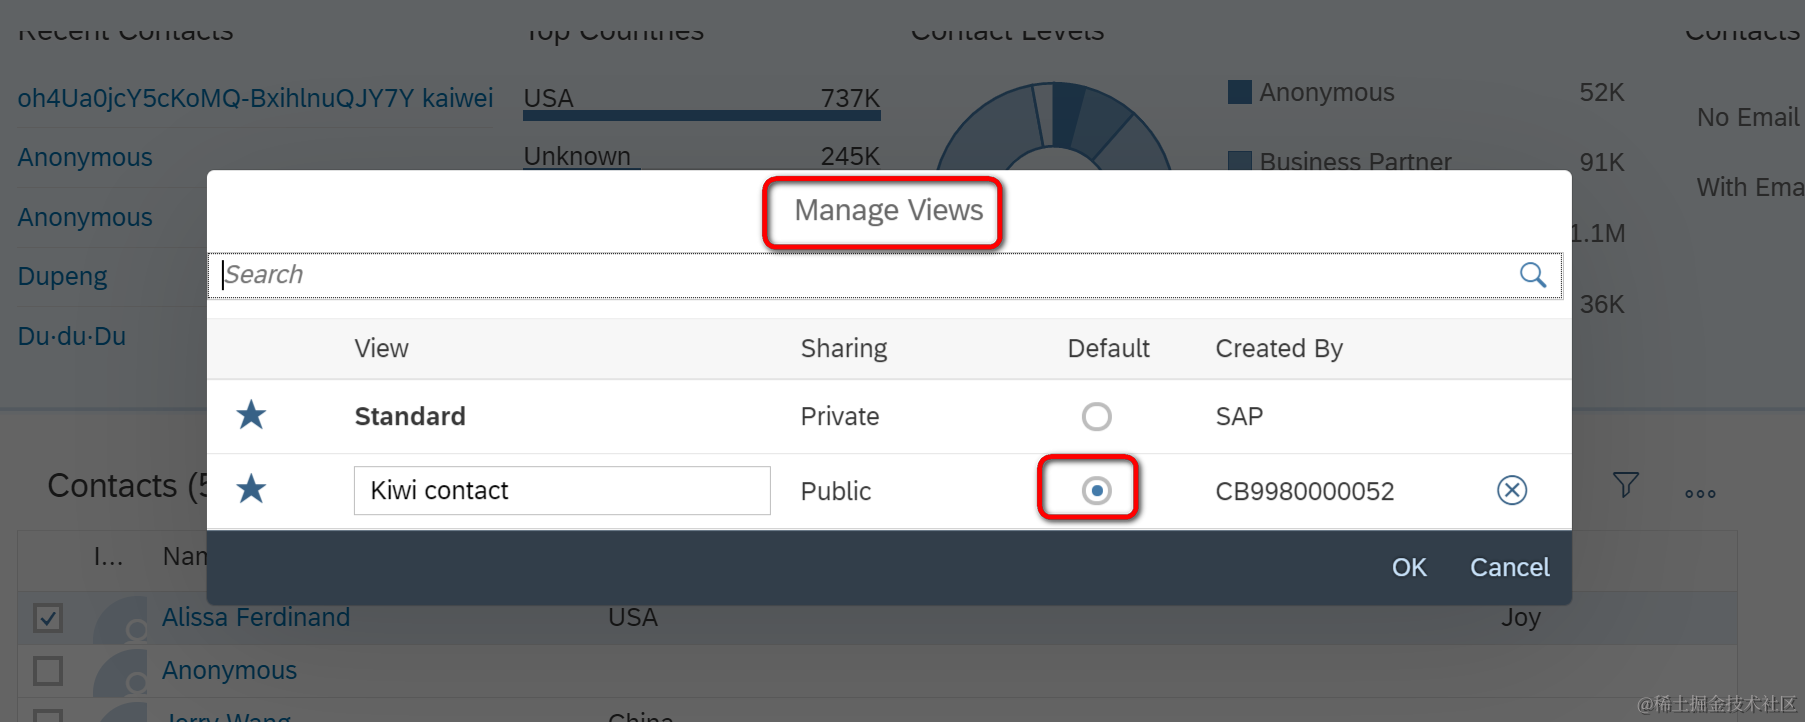Image resolution: width=1805 pixels, height=722 pixels.
Task: Open the Dupeng recent contact
Action: pyautogui.click(x=62, y=276)
